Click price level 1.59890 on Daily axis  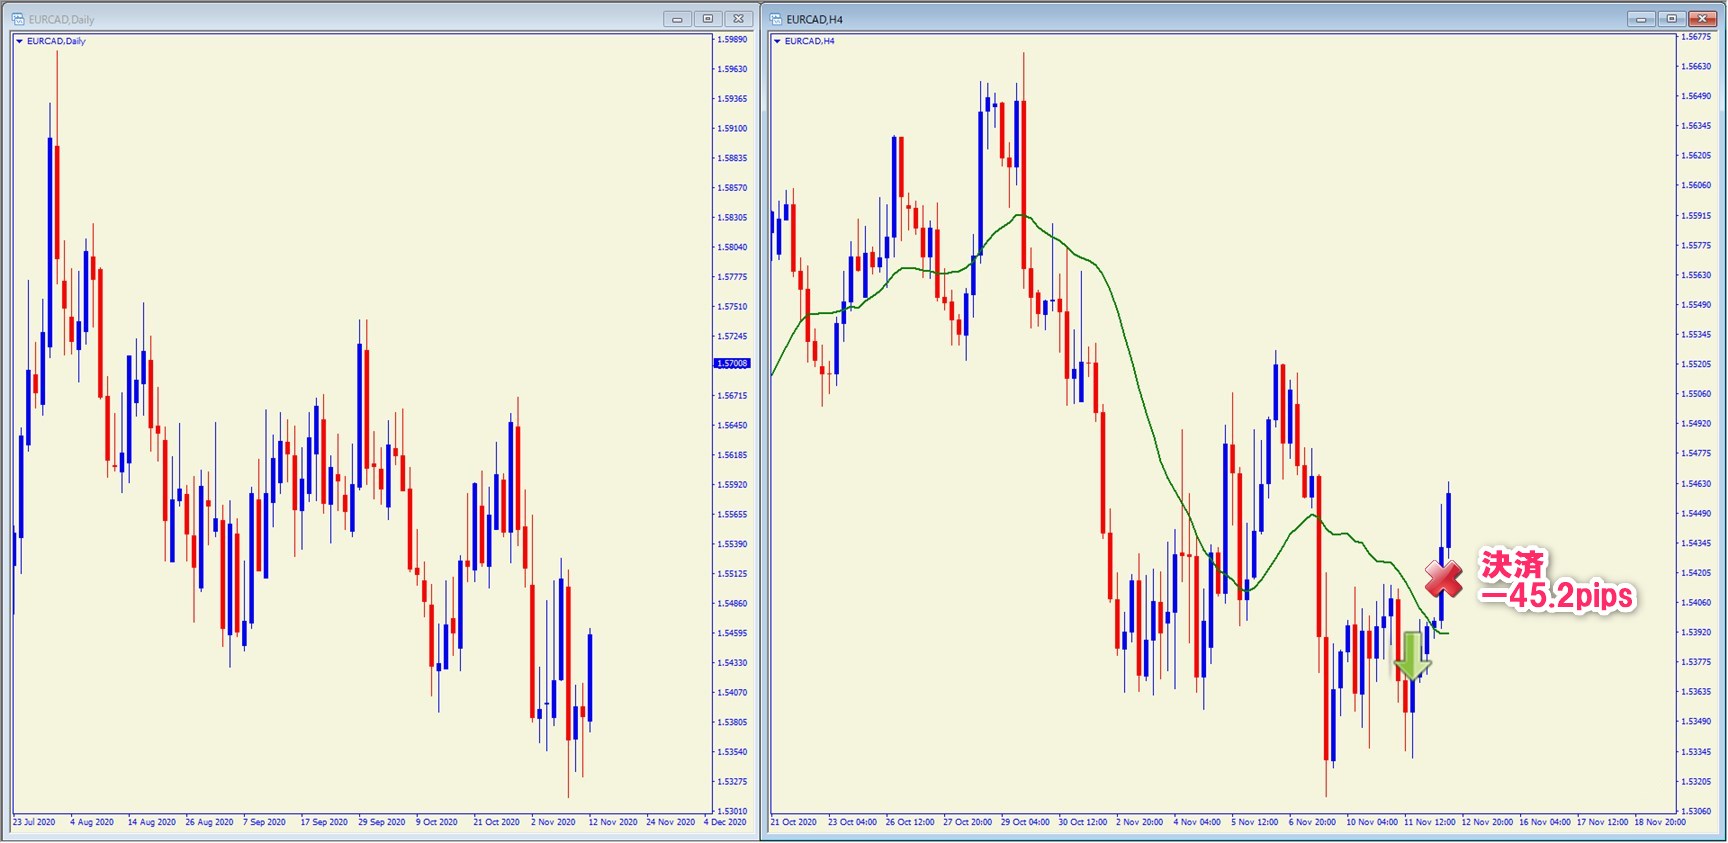pyautogui.click(x=733, y=40)
